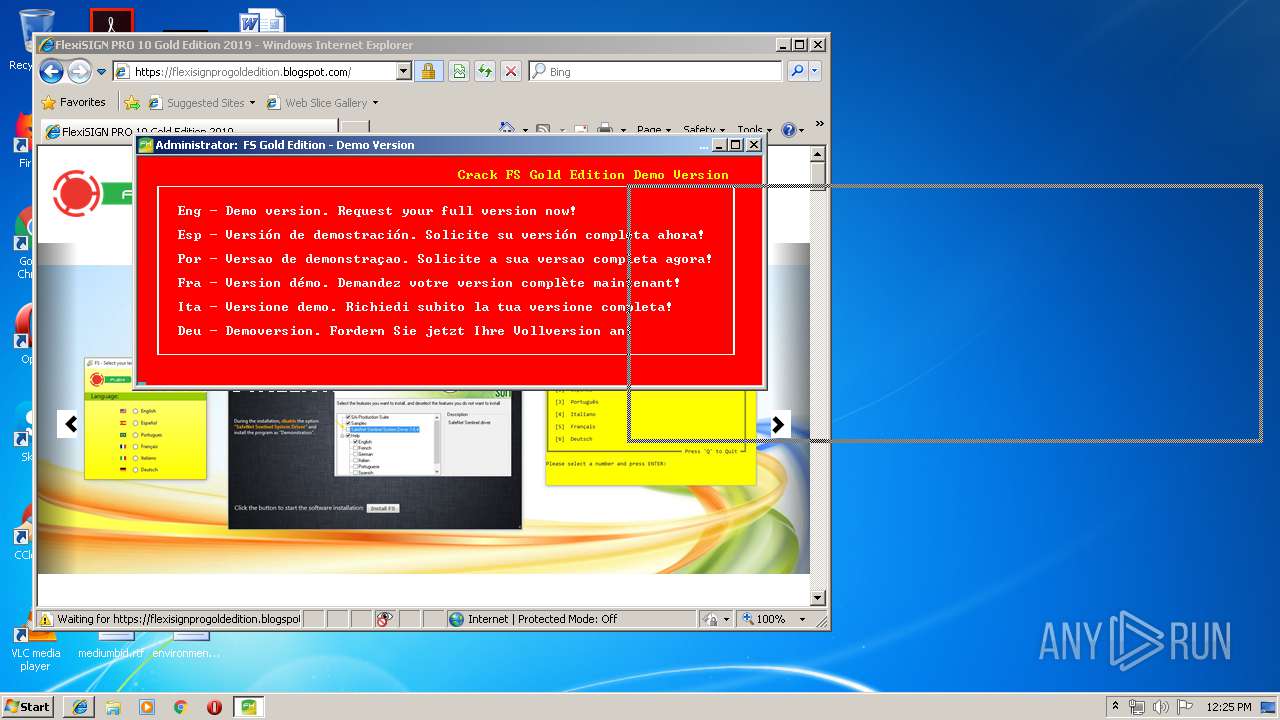Click Internet Protected Mode zone indicator
The image size is (1280, 720).
coord(532,619)
